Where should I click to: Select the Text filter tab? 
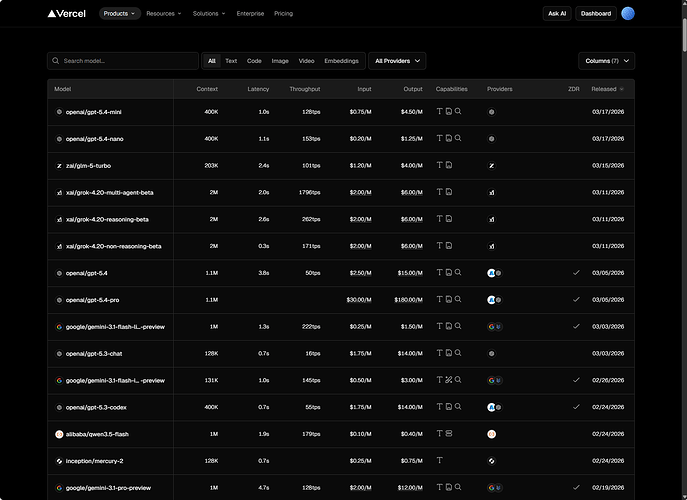point(231,61)
